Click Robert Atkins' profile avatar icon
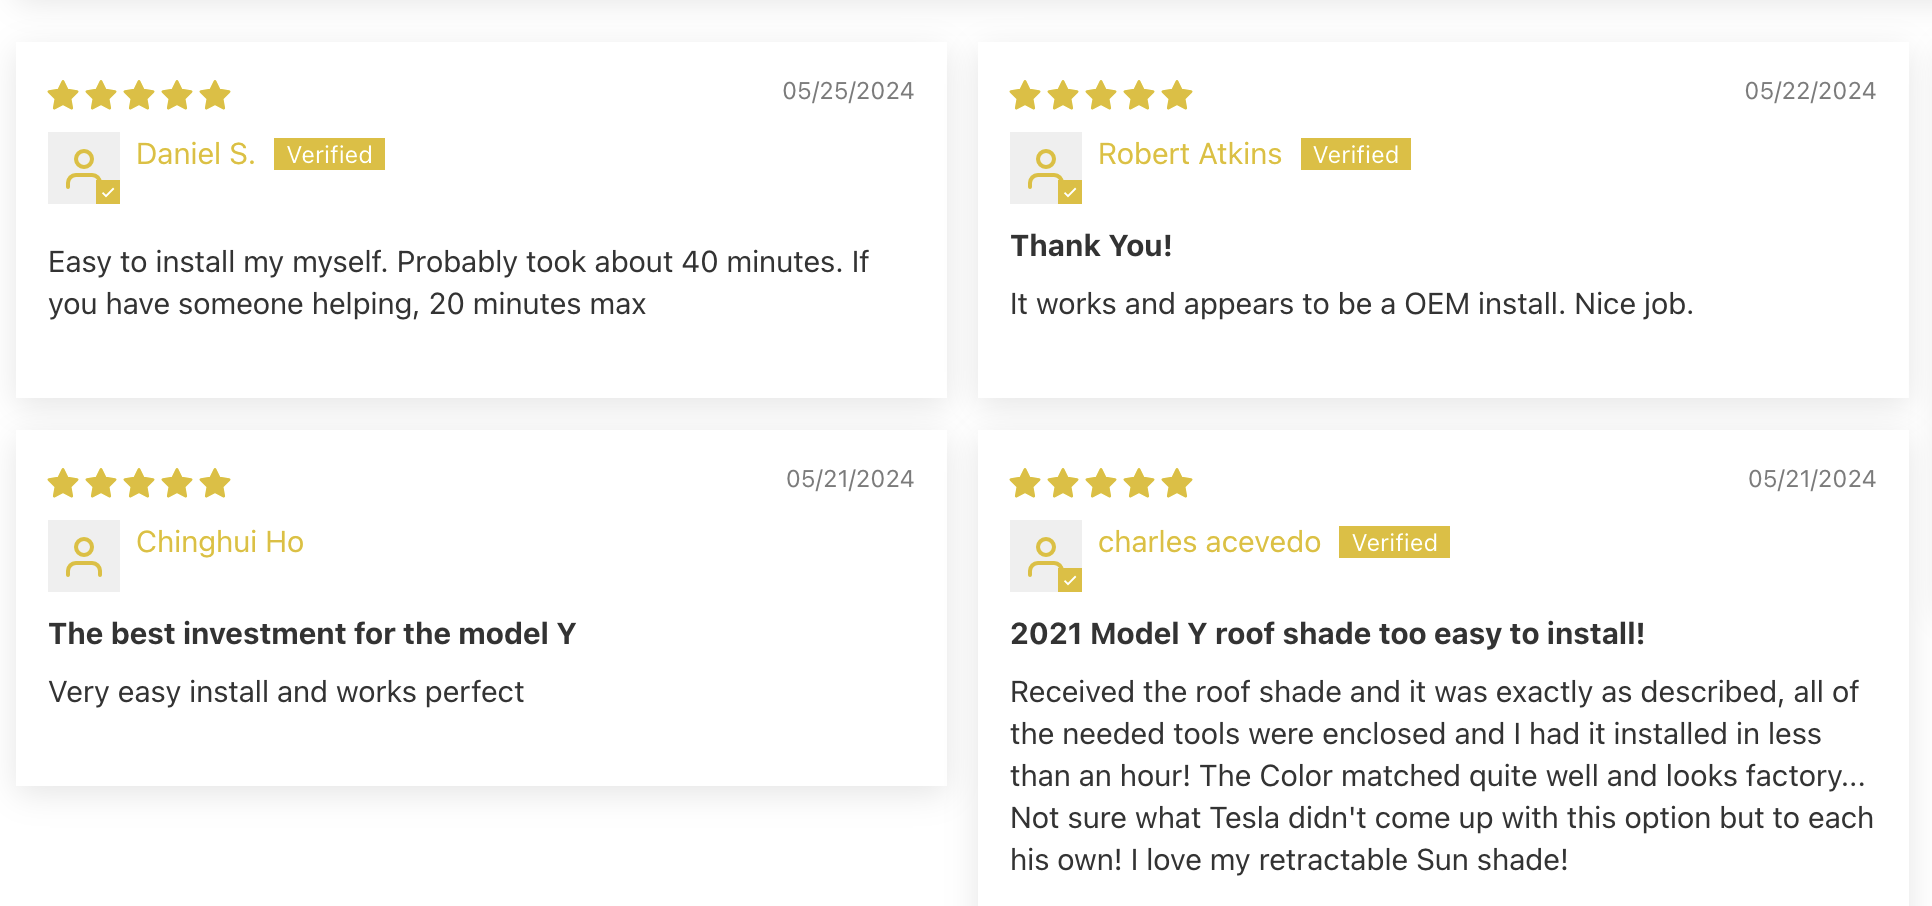1932x906 pixels. coord(1046,168)
